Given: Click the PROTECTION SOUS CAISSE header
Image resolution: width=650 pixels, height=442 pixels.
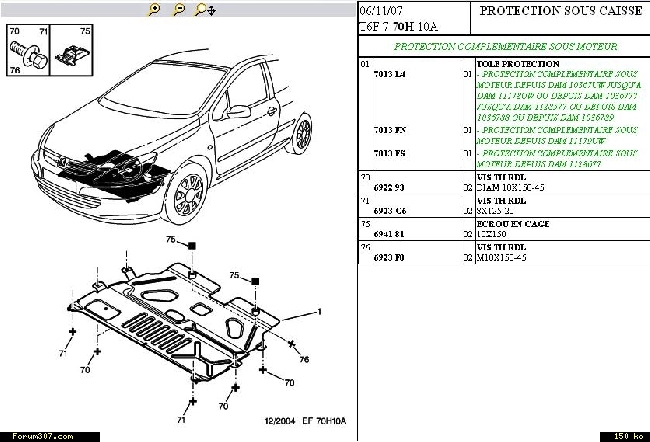Looking at the screenshot, I should click(x=547, y=12).
